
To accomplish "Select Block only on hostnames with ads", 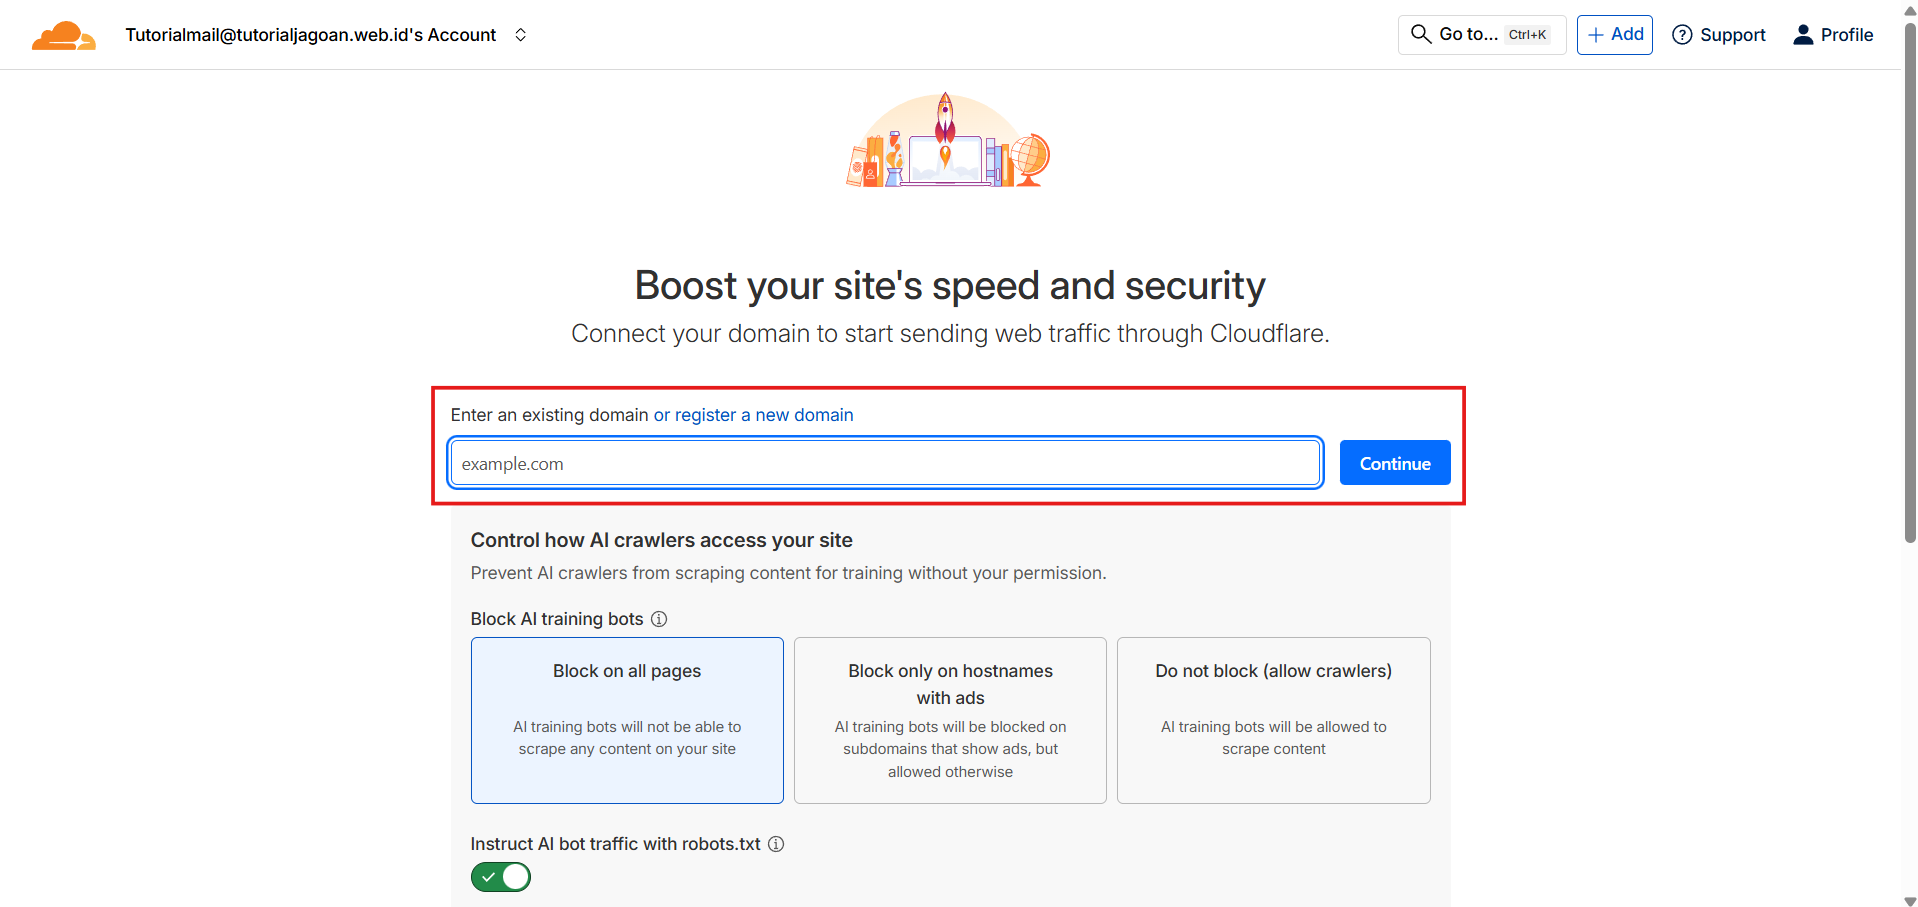I will coord(950,720).
